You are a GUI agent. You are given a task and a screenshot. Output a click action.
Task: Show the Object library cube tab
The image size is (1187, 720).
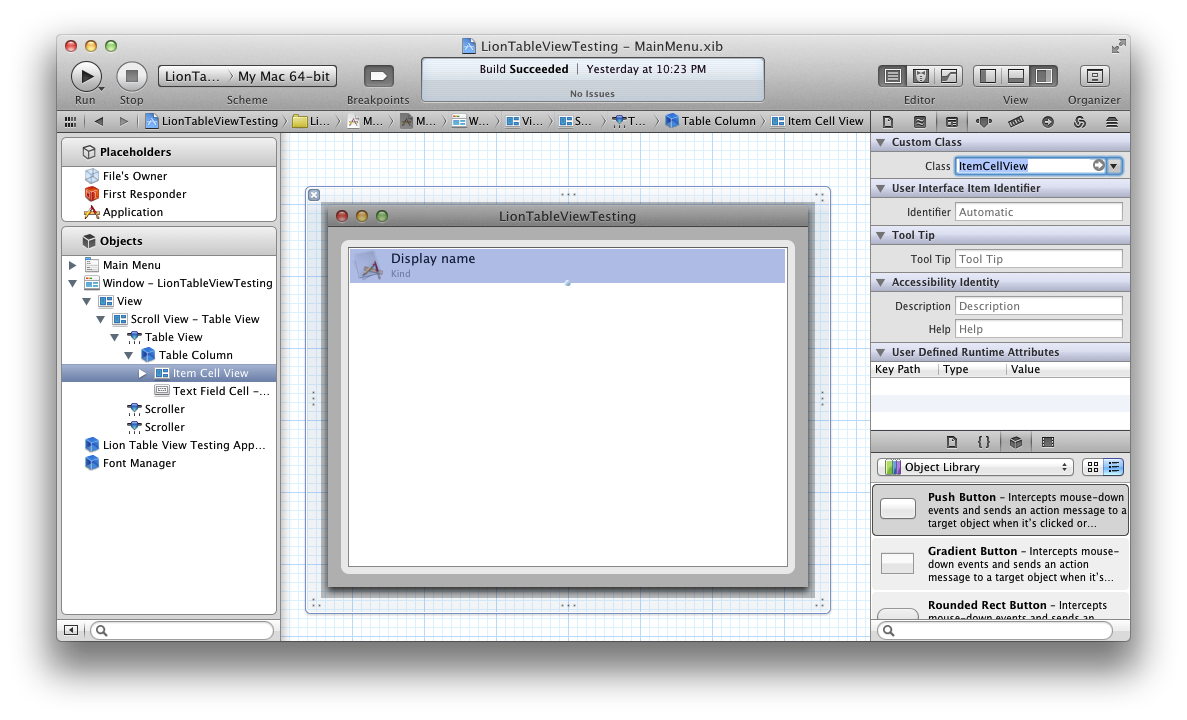tap(1016, 442)
